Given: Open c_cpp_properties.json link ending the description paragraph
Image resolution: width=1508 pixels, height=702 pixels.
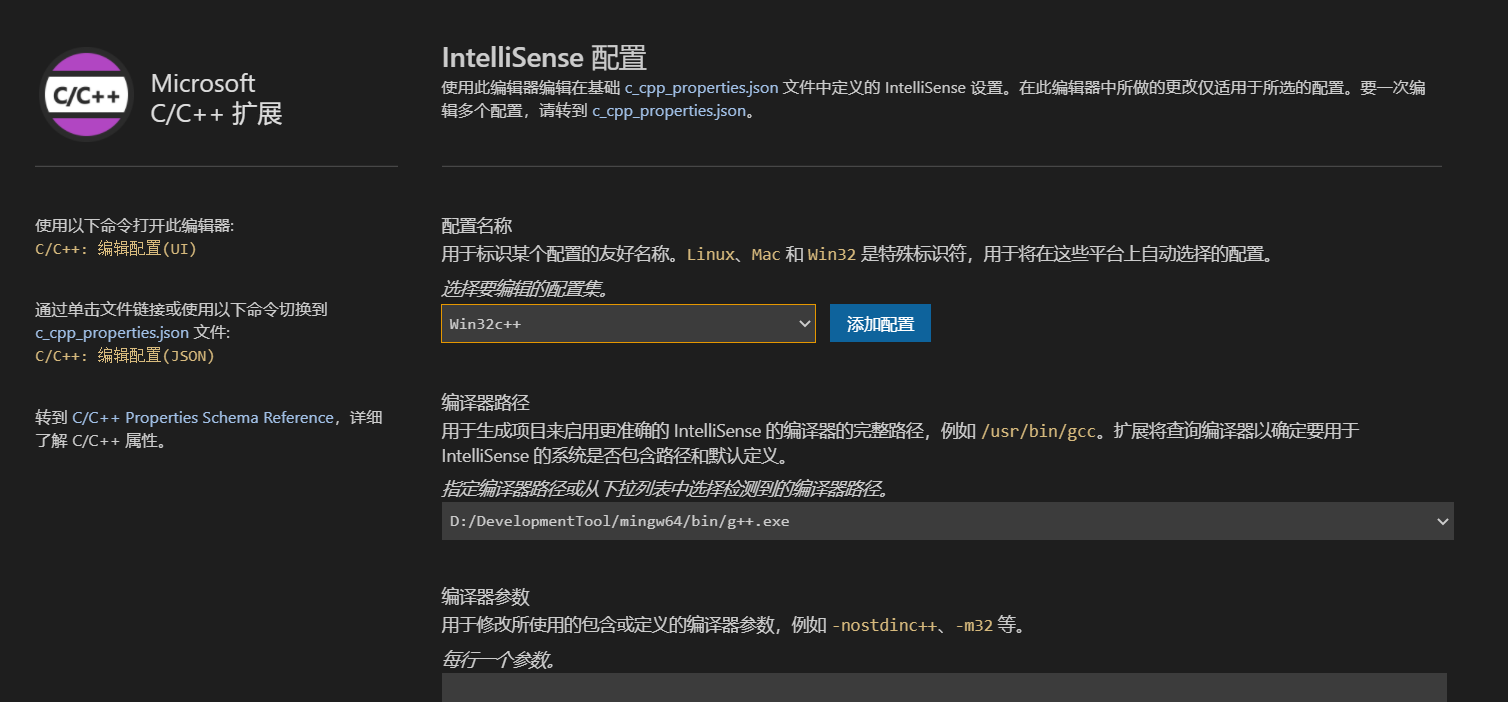Looking at the screenshot, I should (669, 111).
